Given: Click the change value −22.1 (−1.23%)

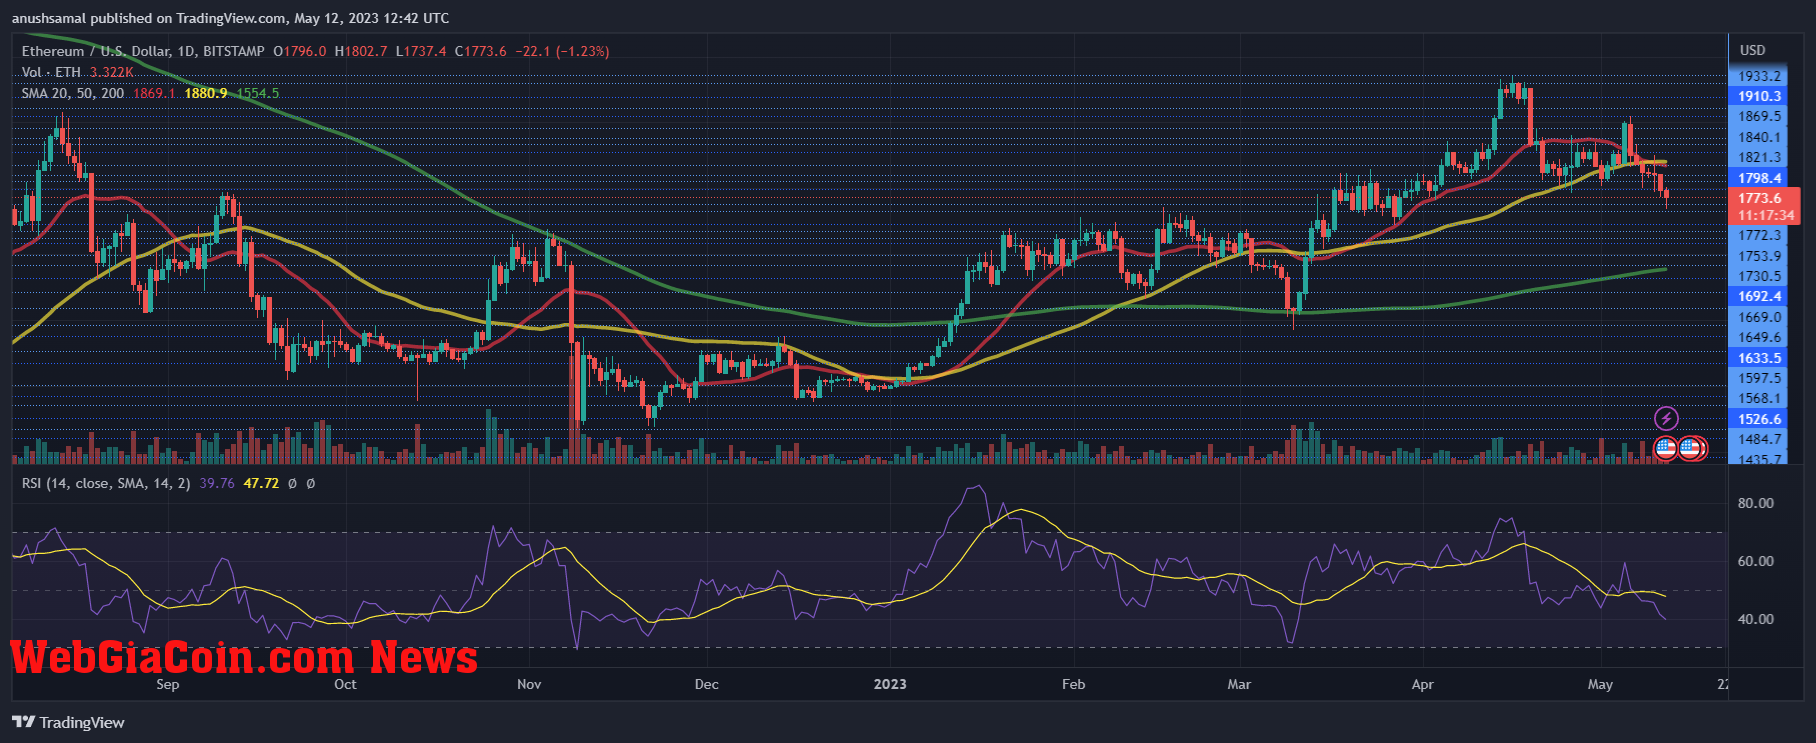Looking at the screenshot, I should (x=562, y=51).
